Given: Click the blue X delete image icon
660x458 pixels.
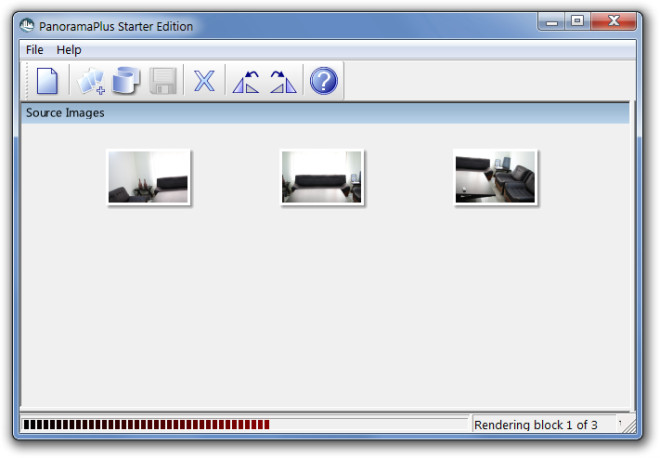Looking at the screenshot, I should tap(204, 81).
